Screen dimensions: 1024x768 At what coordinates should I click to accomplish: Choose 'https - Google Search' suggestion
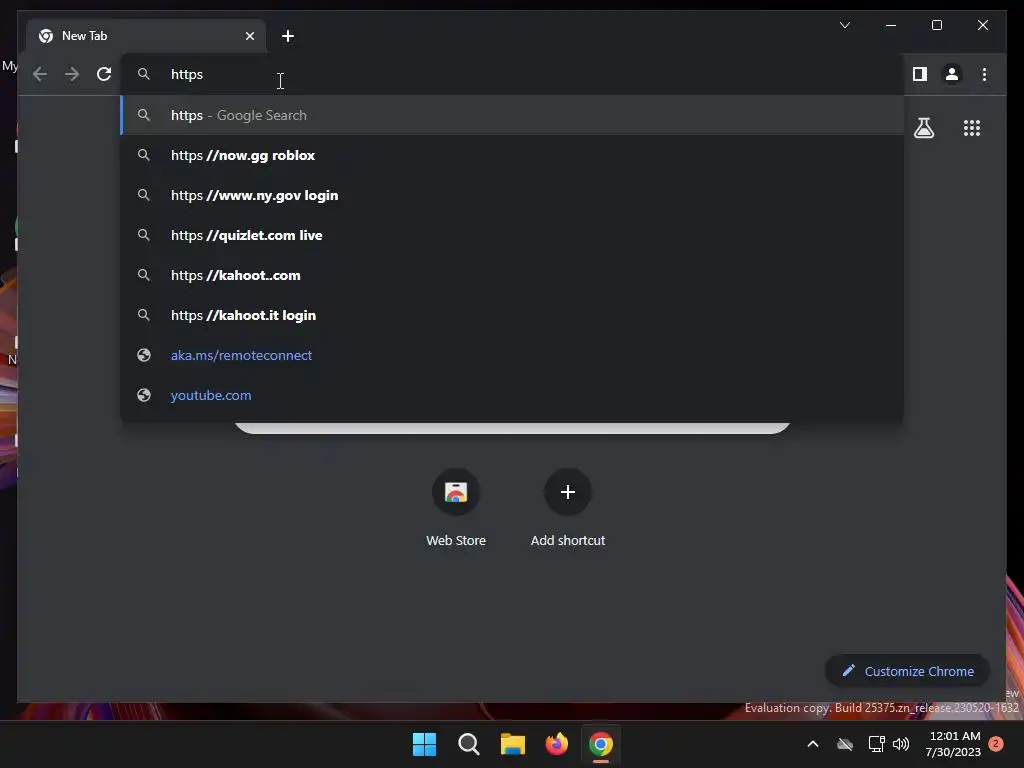click(512, 116)
